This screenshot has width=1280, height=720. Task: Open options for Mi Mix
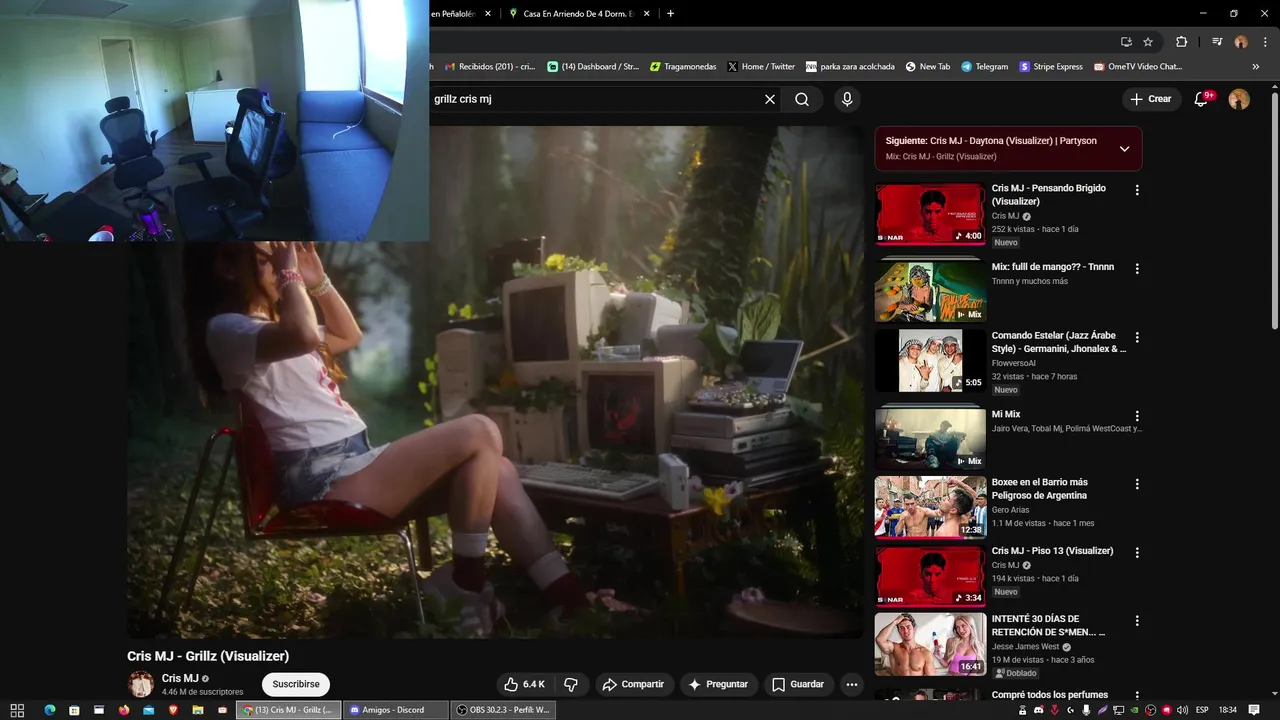[1136, 416]
